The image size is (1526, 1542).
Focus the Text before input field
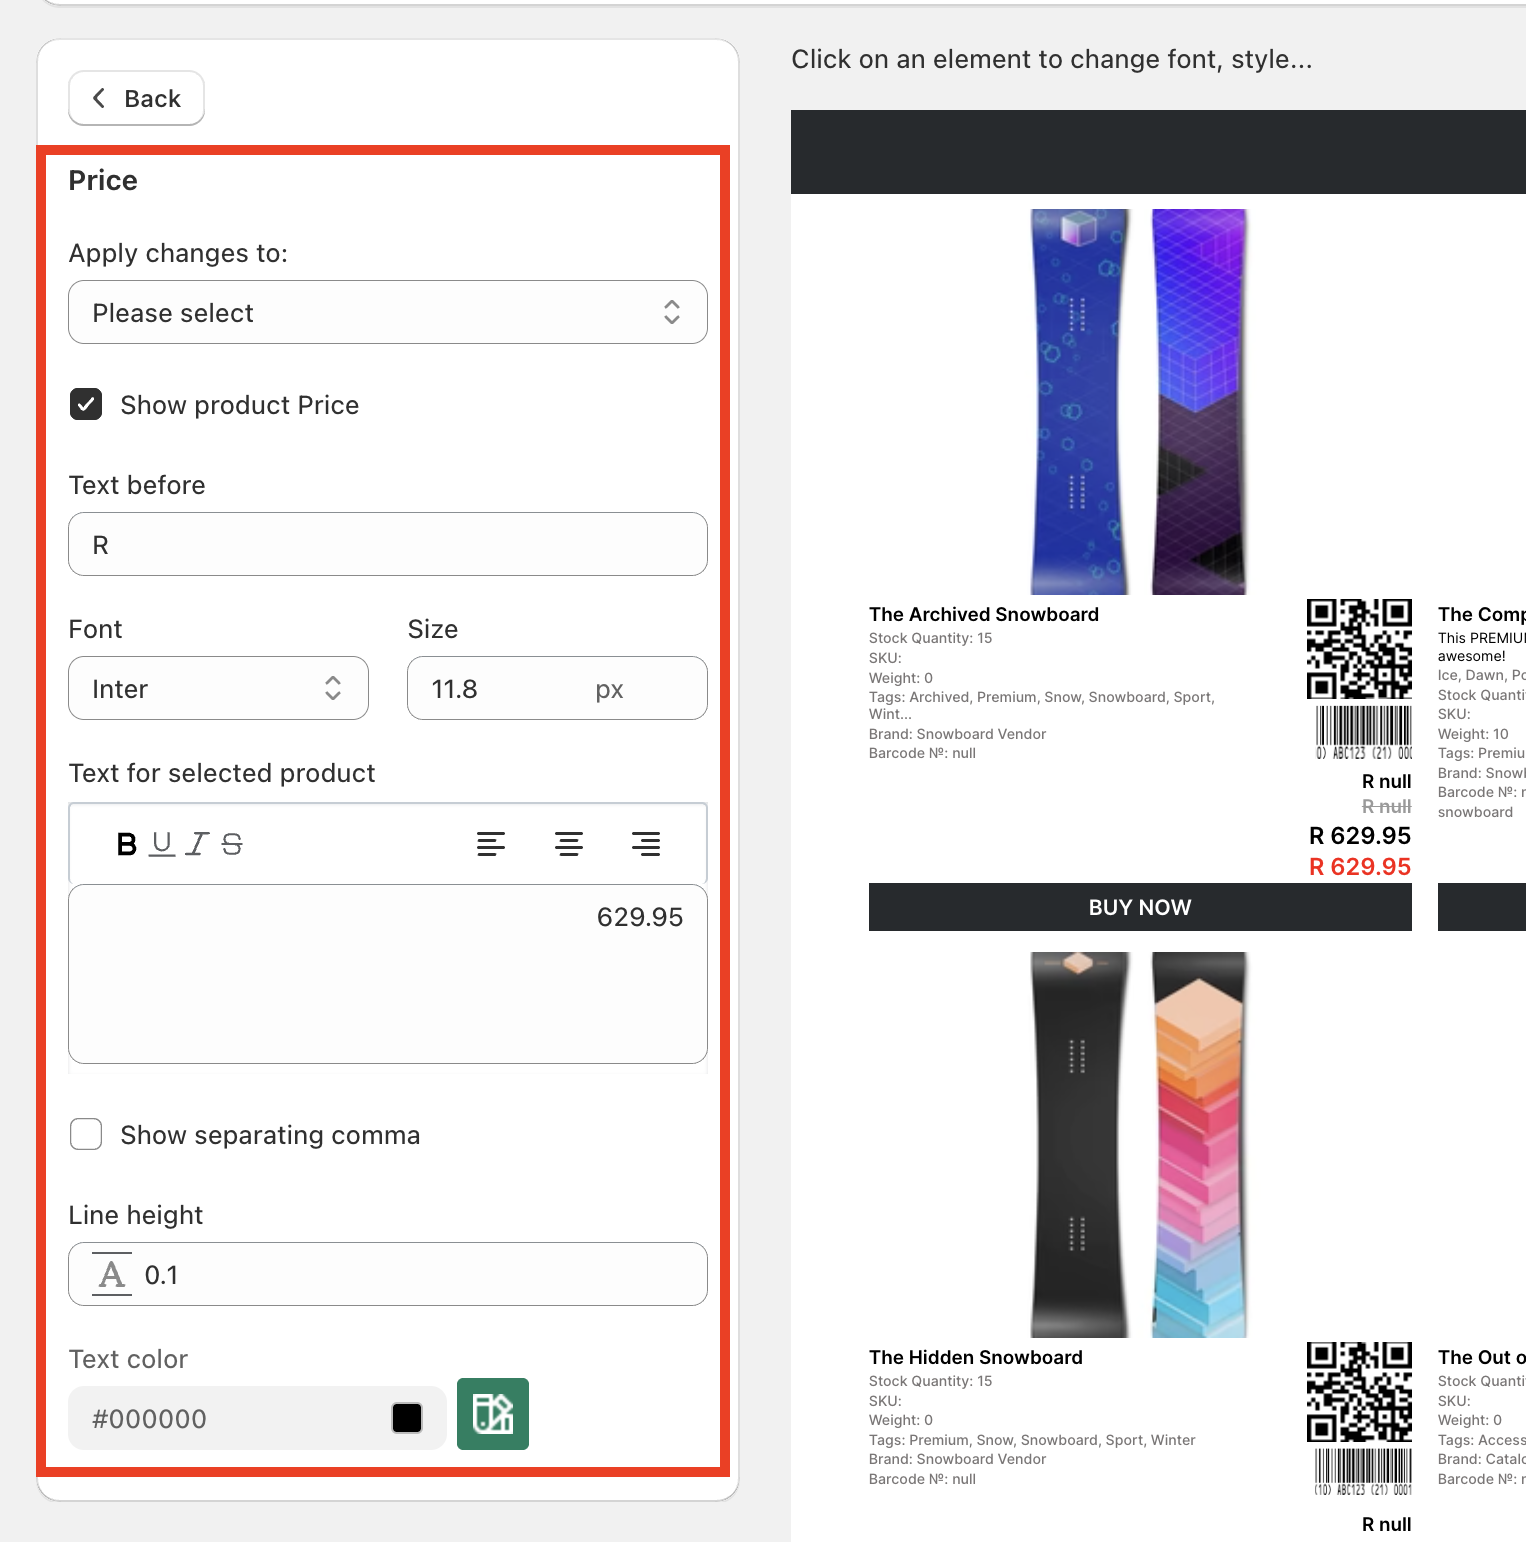click(x=388, y=544)
